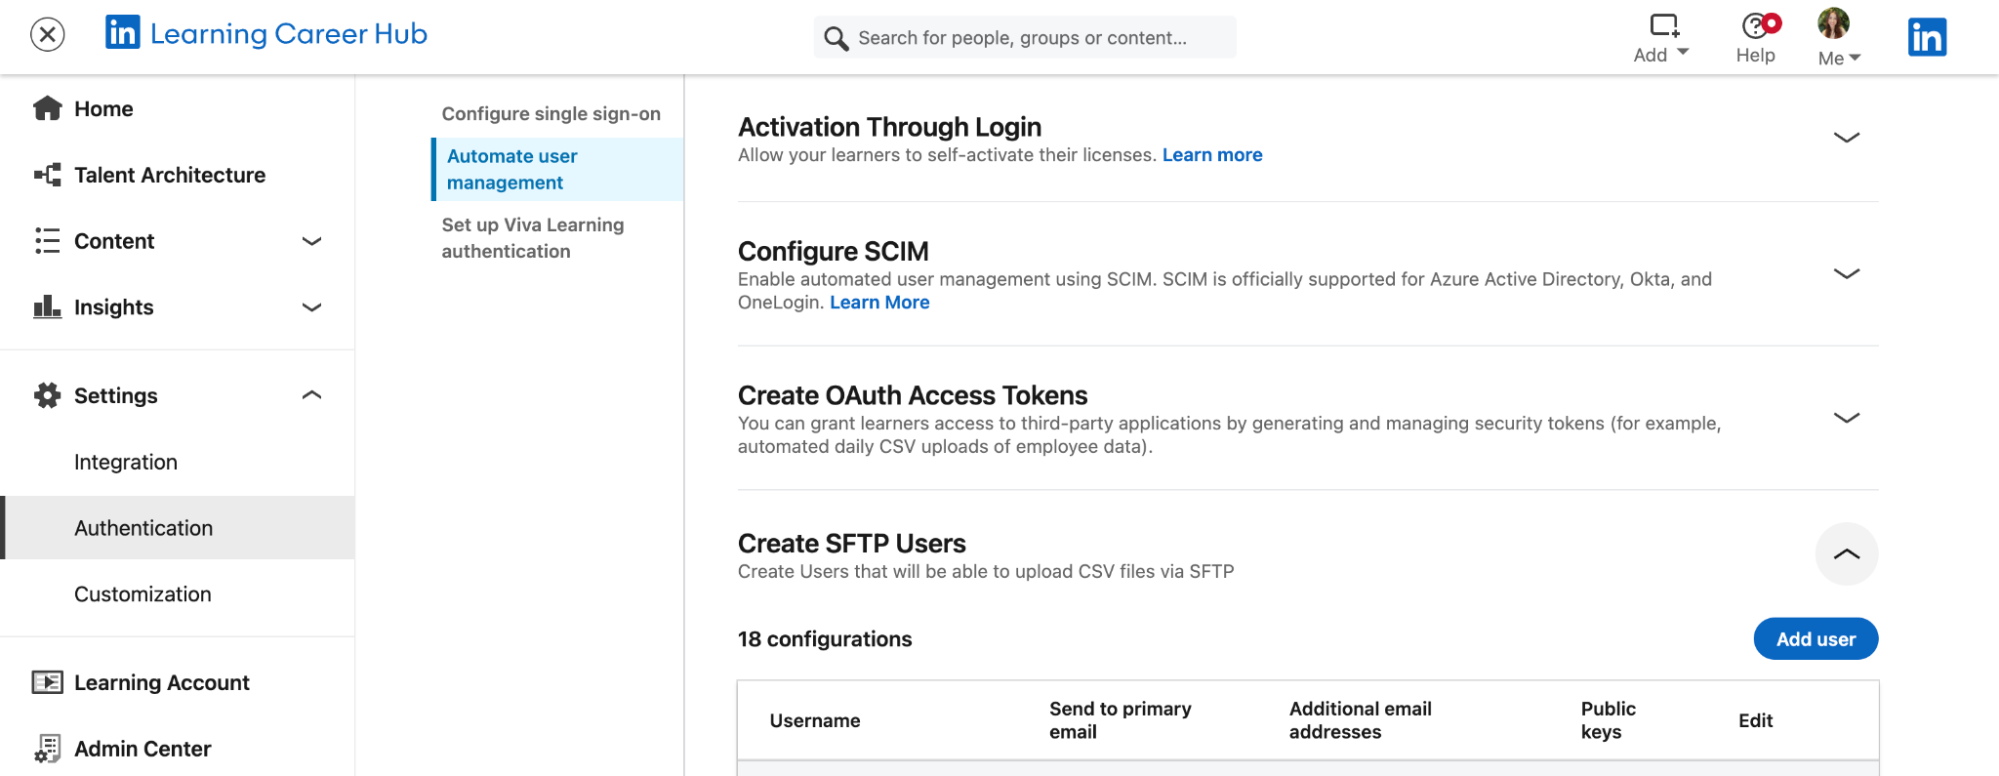Click the Admin Center icon
Viewport: 1999px width, 776px height.
coord(47,748)
